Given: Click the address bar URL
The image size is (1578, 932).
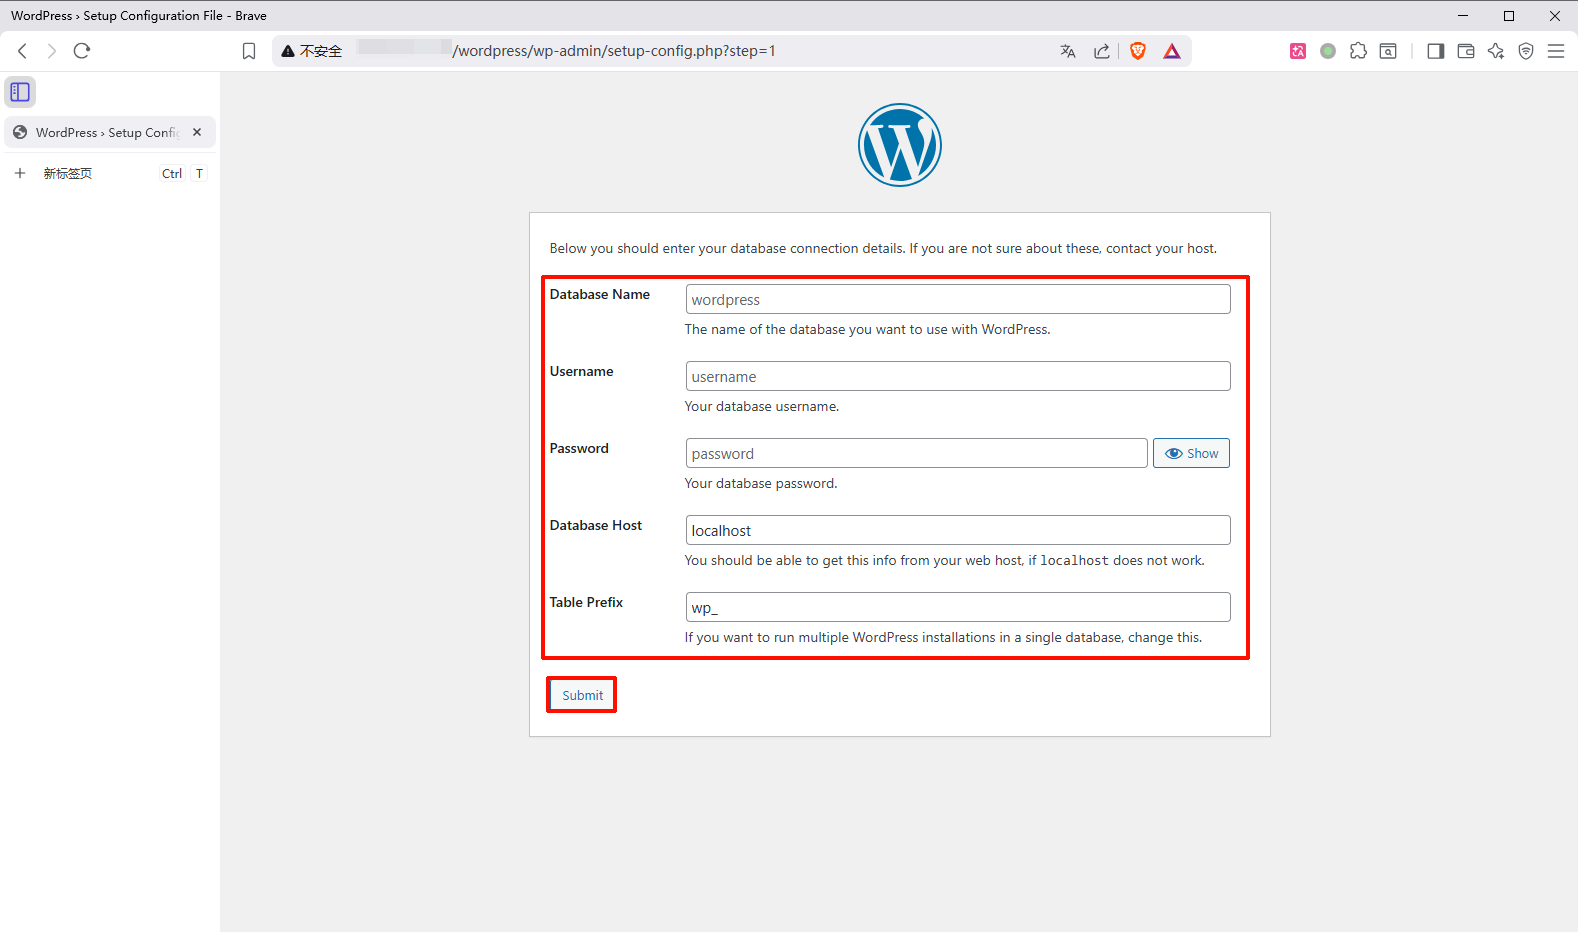Looking at the screenshot, I should point(614,51).
